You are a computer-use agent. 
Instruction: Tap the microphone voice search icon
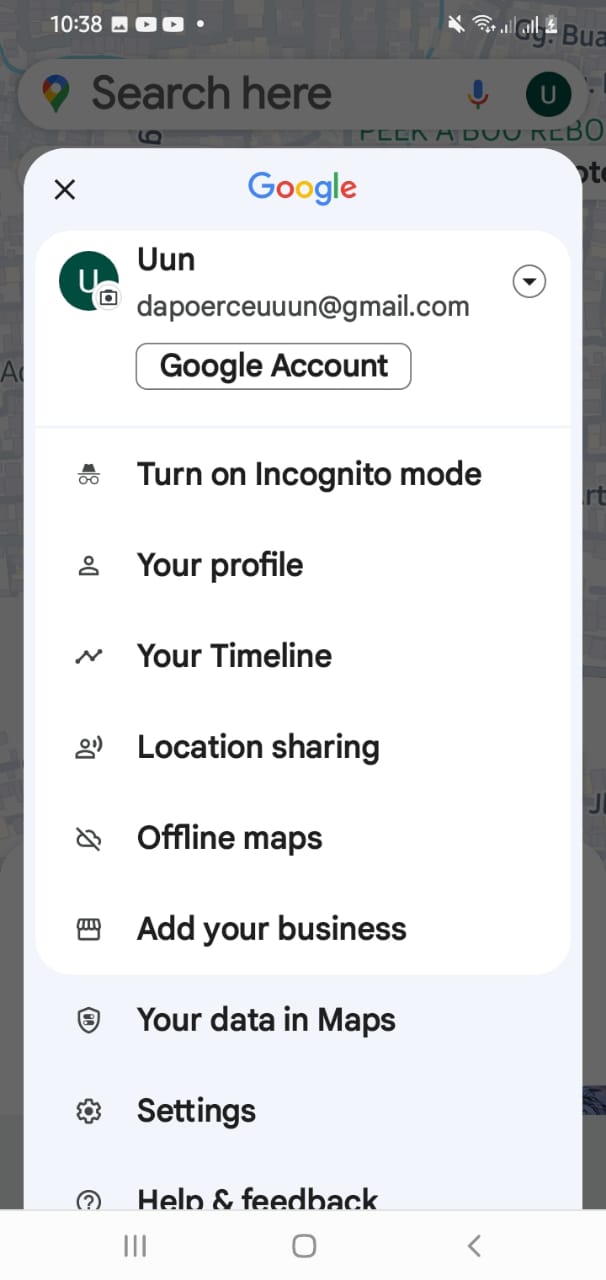(x=478, y=95)
